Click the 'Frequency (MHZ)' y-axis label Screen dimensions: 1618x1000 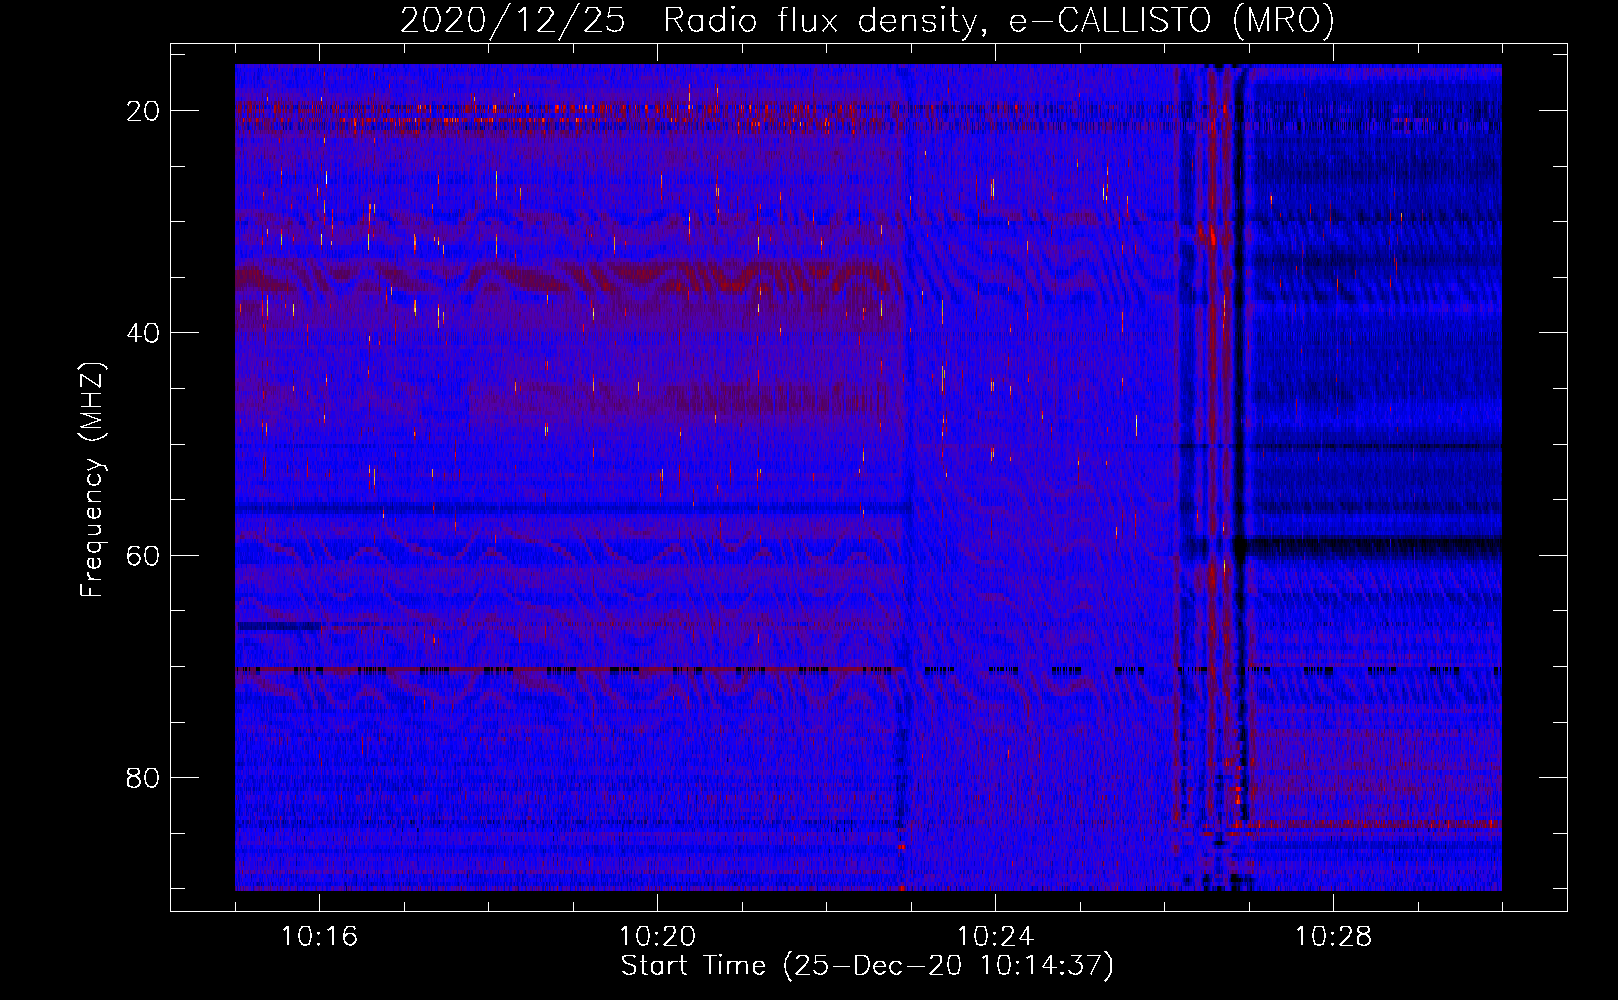pos(92,480)
